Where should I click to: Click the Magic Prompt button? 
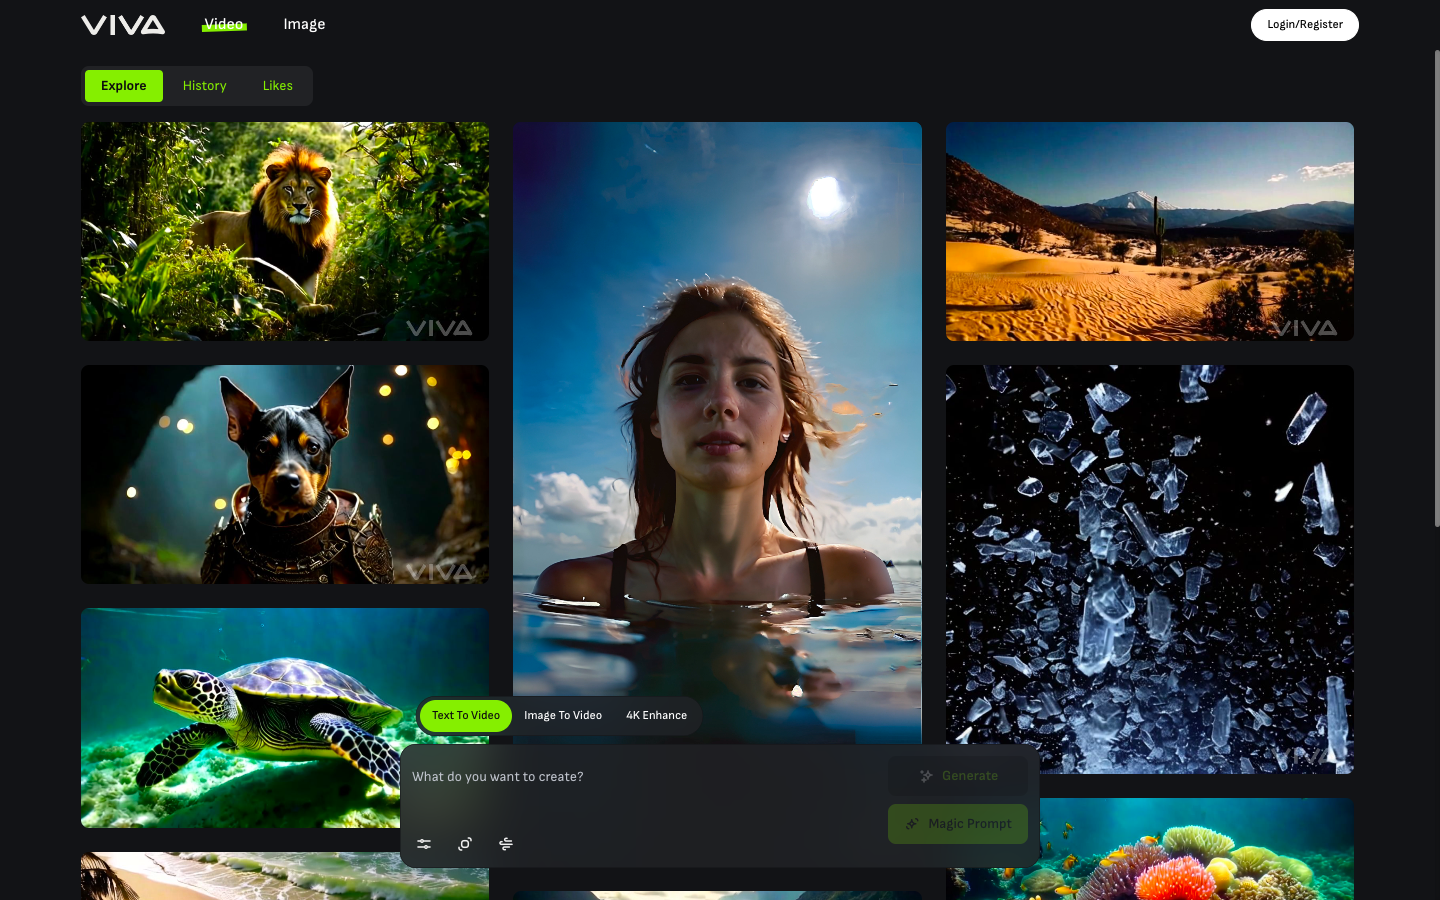coord(957,824)
